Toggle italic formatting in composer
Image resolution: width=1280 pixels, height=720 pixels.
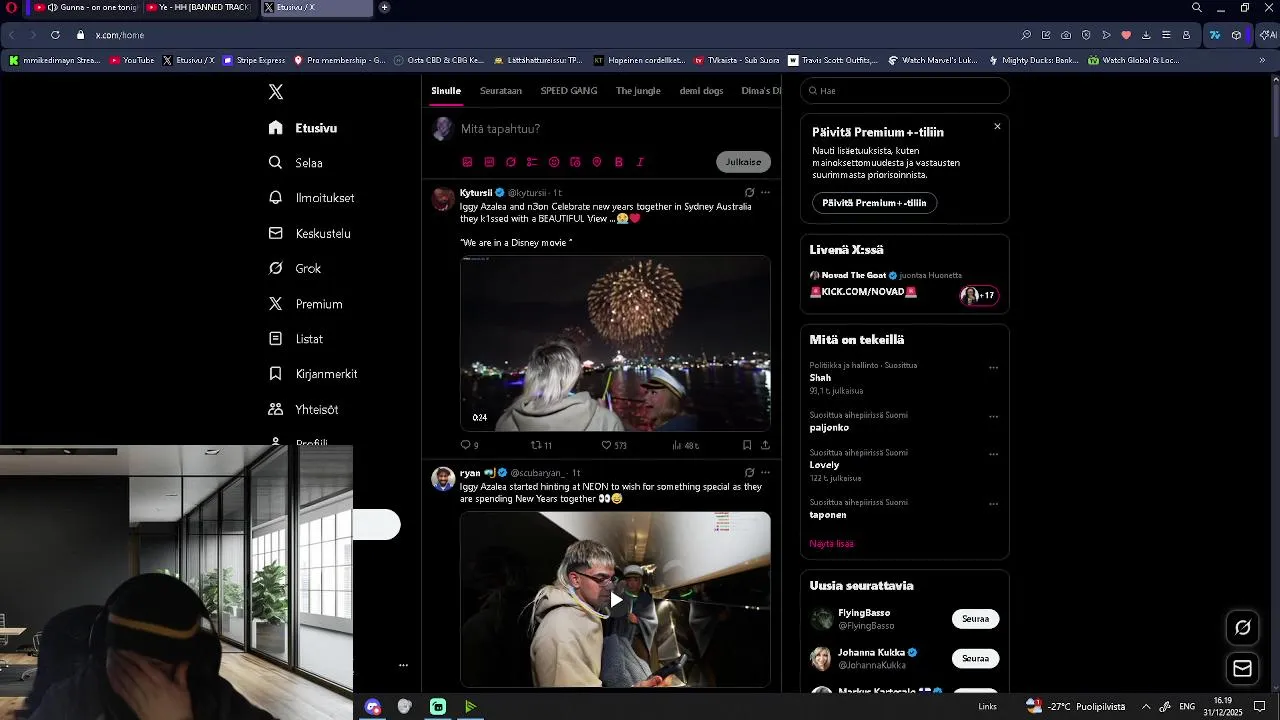pos(640,162)
